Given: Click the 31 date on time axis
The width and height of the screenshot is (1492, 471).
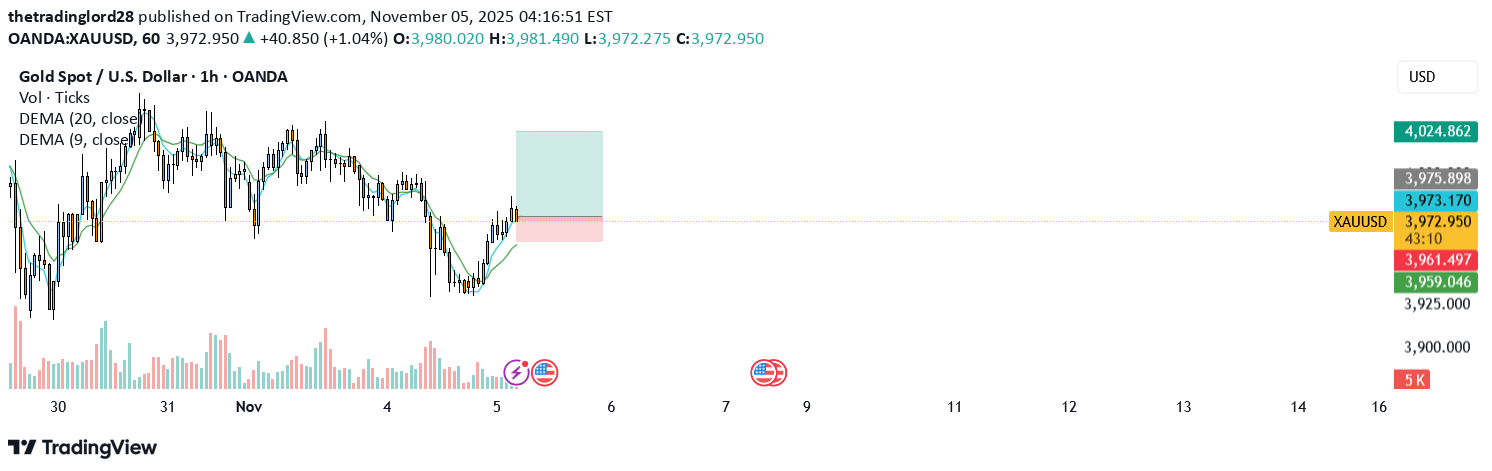Looking at the screenshot, I should click(167, 407).
